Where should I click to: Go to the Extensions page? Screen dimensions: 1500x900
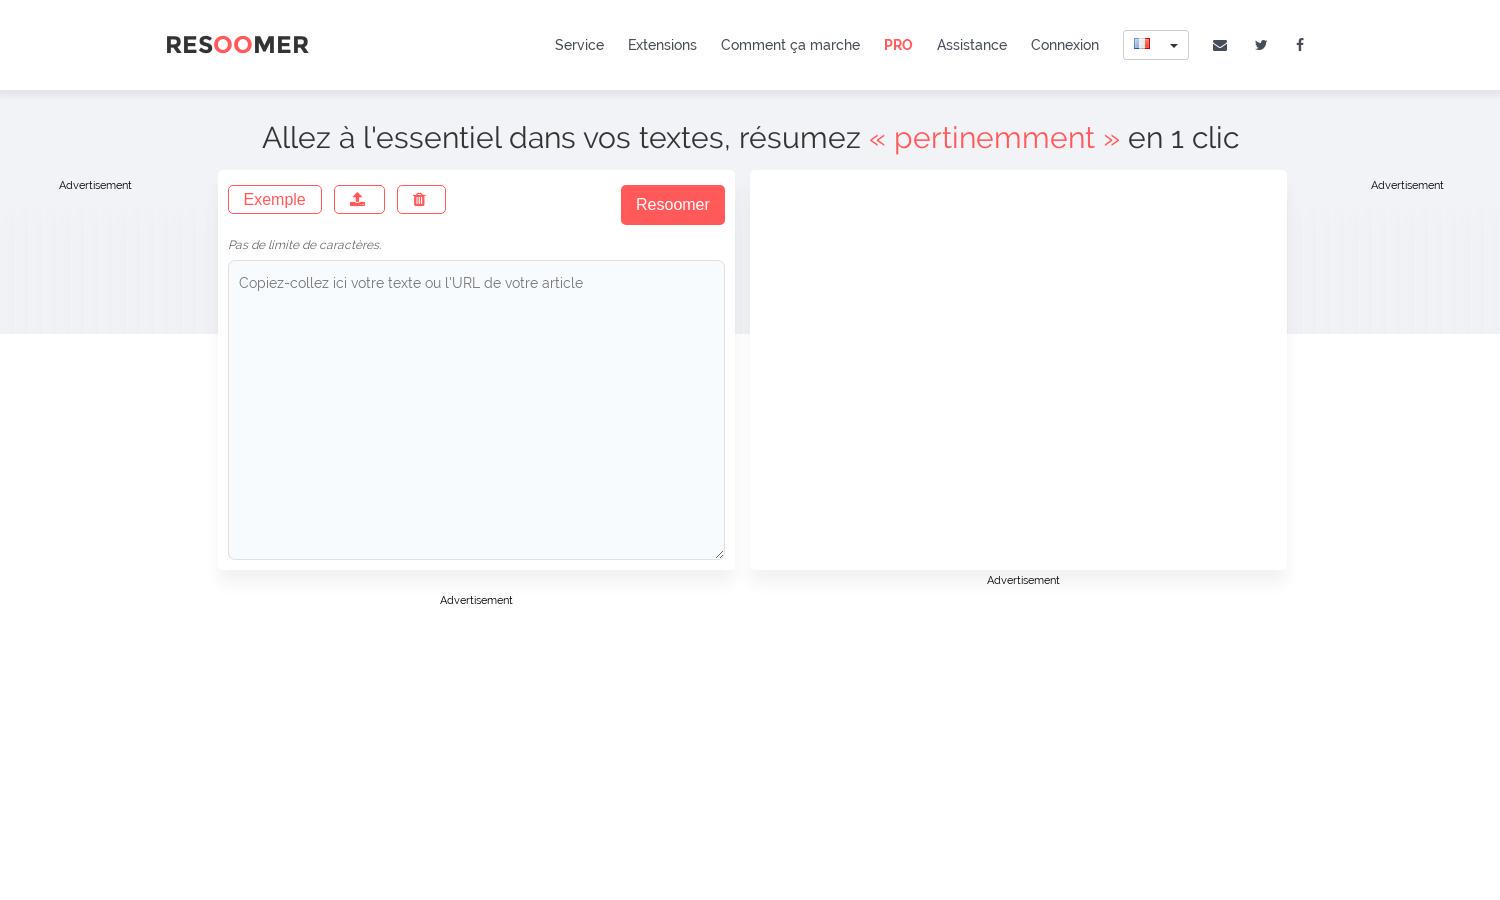(x=662, y=45)
